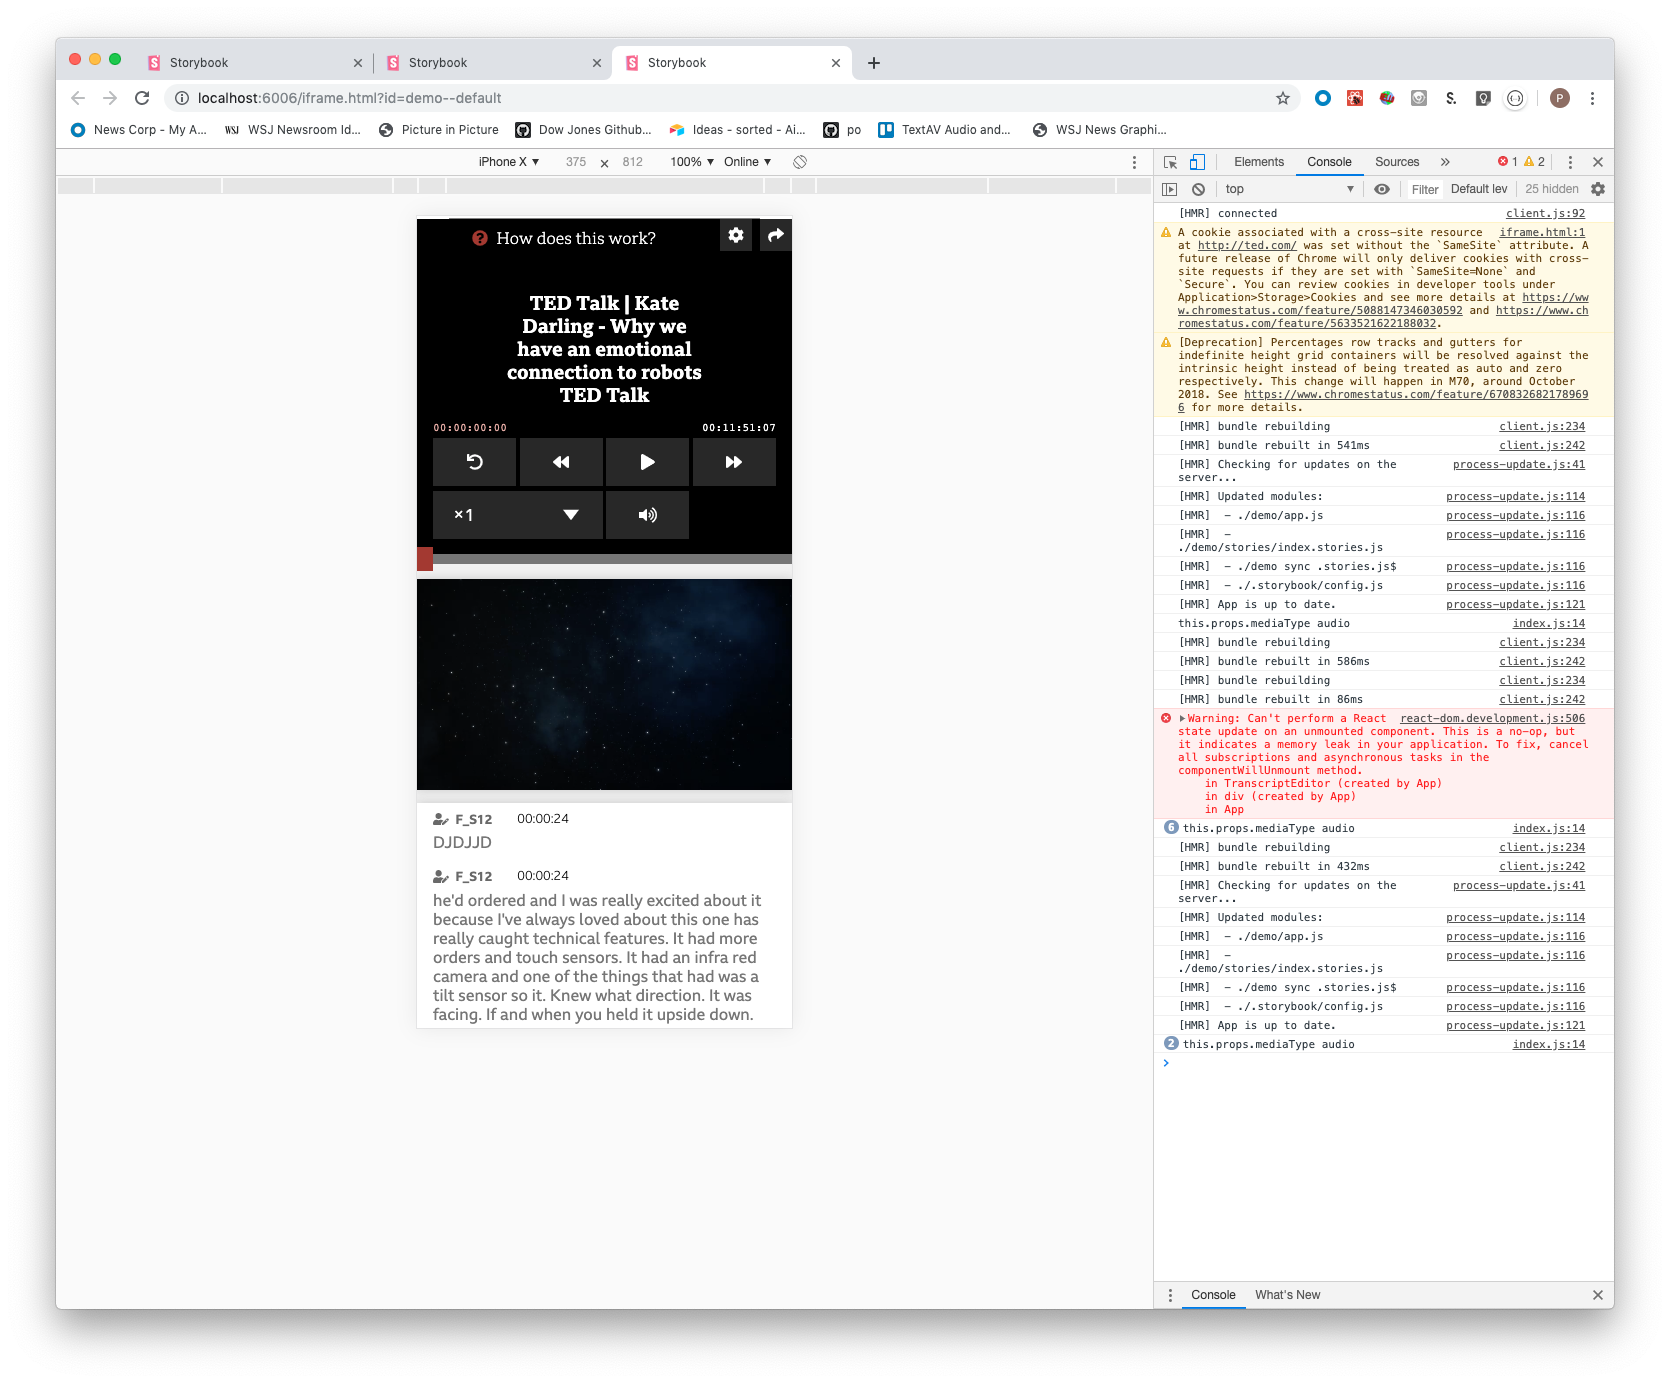
Task: Show the console sidebar
Action: coord(1170,189)
